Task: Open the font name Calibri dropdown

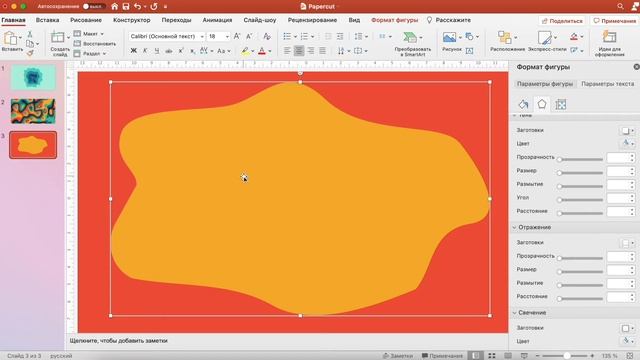Action: click(202, 37)
